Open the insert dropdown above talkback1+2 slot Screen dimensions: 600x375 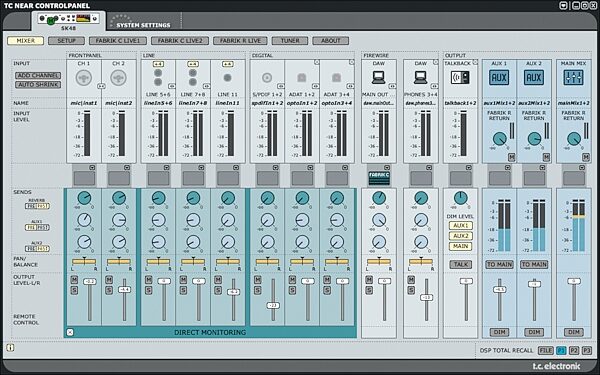pyautogui.click(x=468, y=168)
